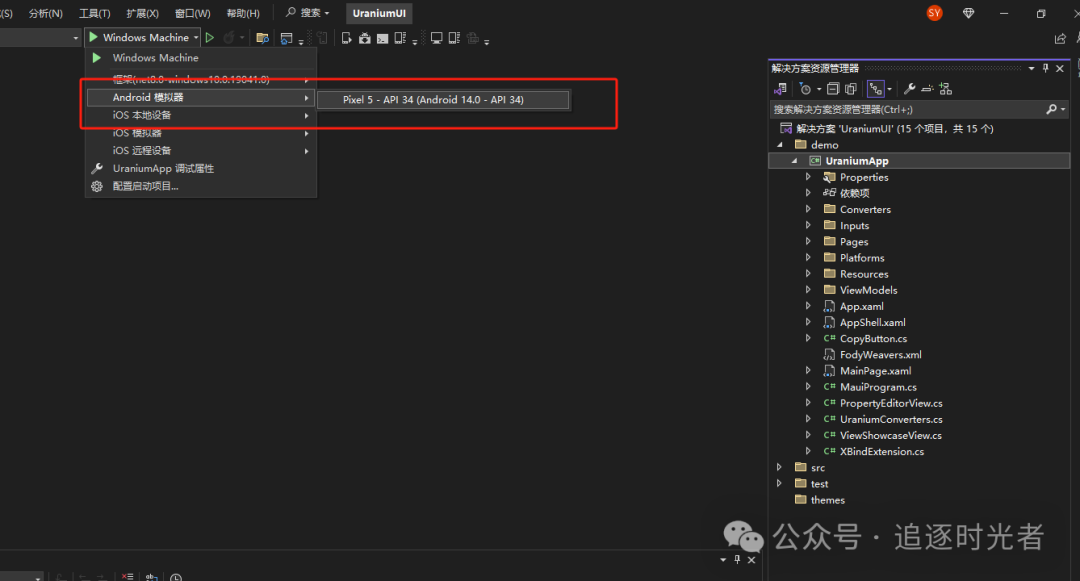Collapse the demo folder

point(780,145)
